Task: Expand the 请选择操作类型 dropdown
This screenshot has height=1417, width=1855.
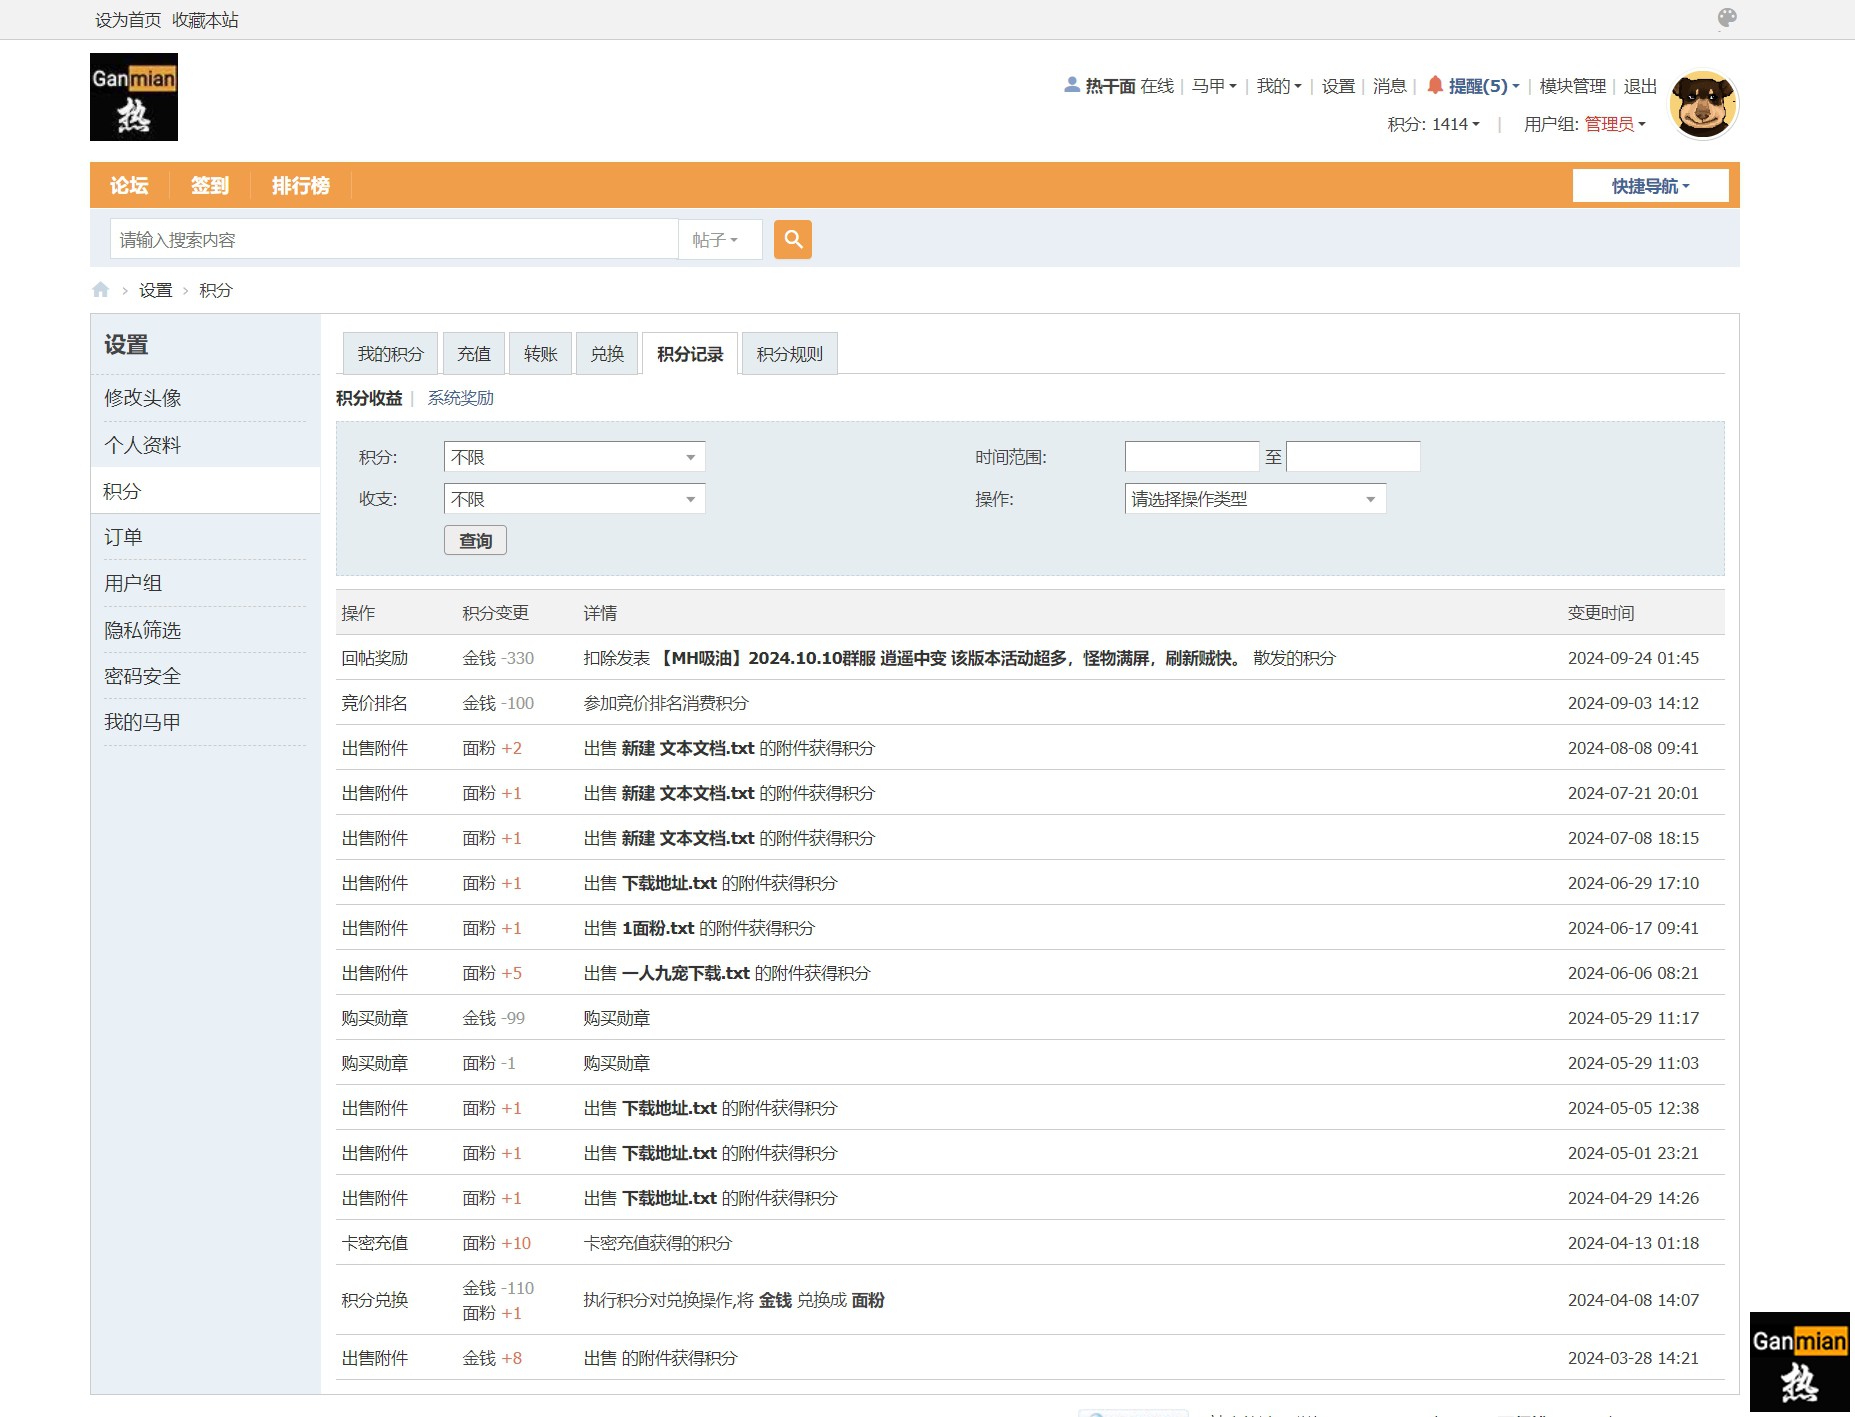Action: tap(1255, 499)
